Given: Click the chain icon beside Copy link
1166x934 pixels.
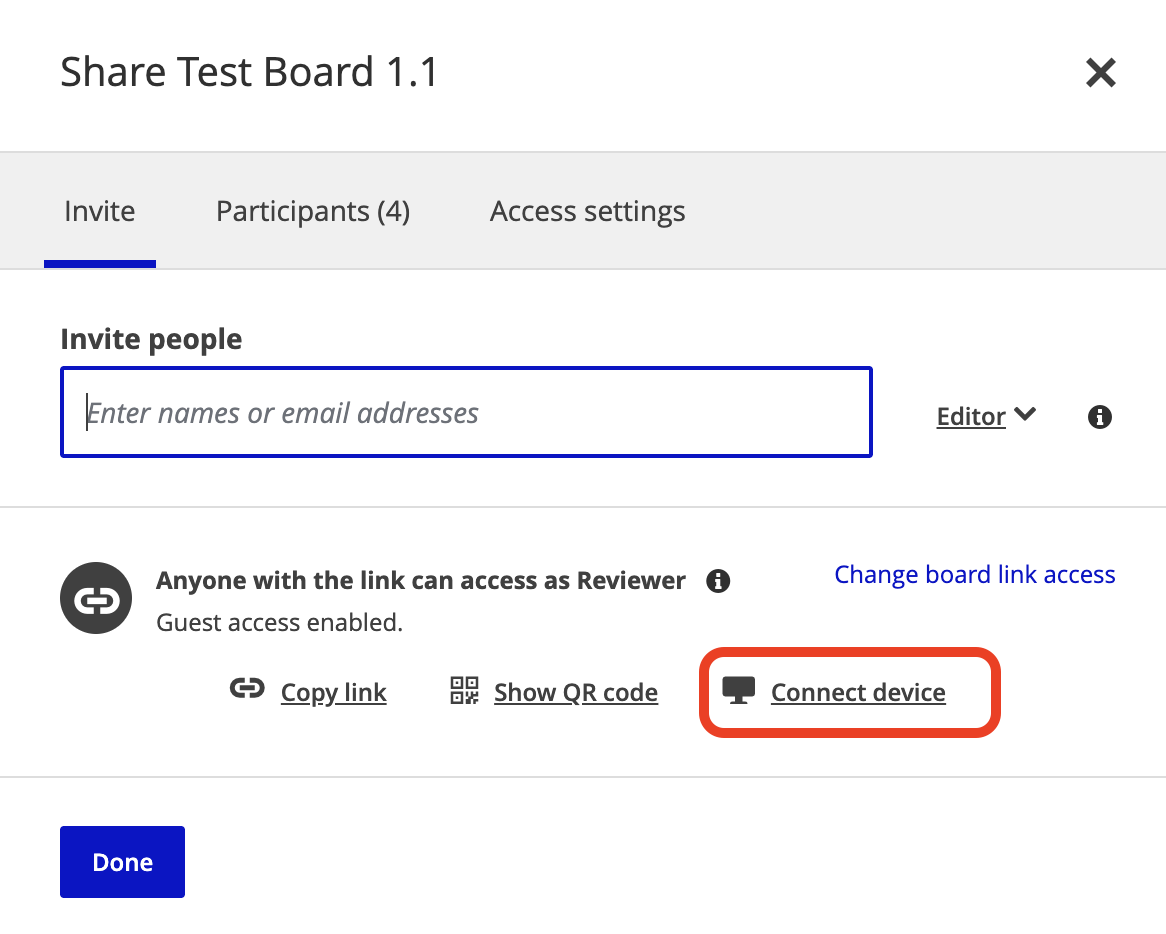Looking at the screenshot, I should tap(247, 690).
